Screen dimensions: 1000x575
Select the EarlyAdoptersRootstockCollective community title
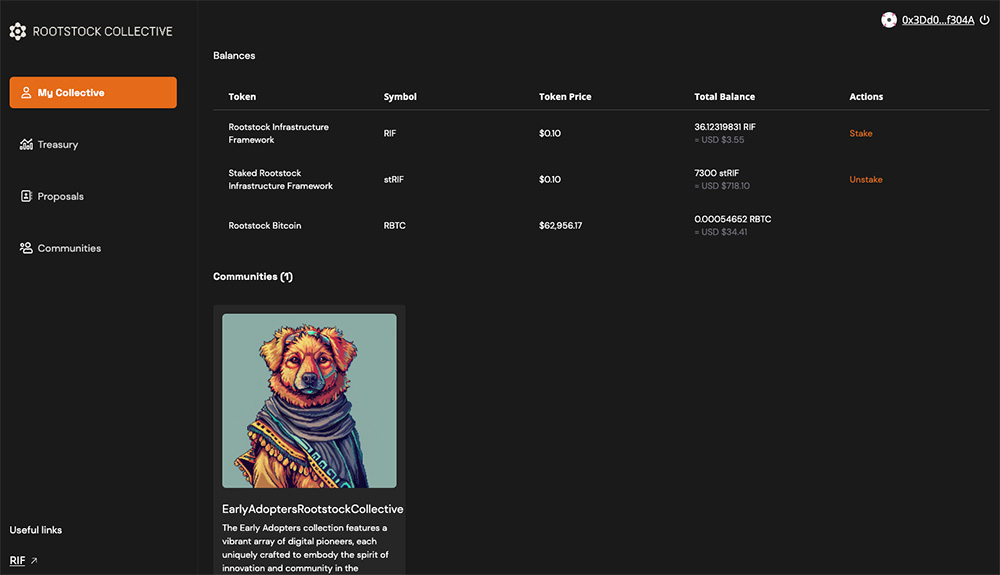pyautogui.click(x=312, y=509)
